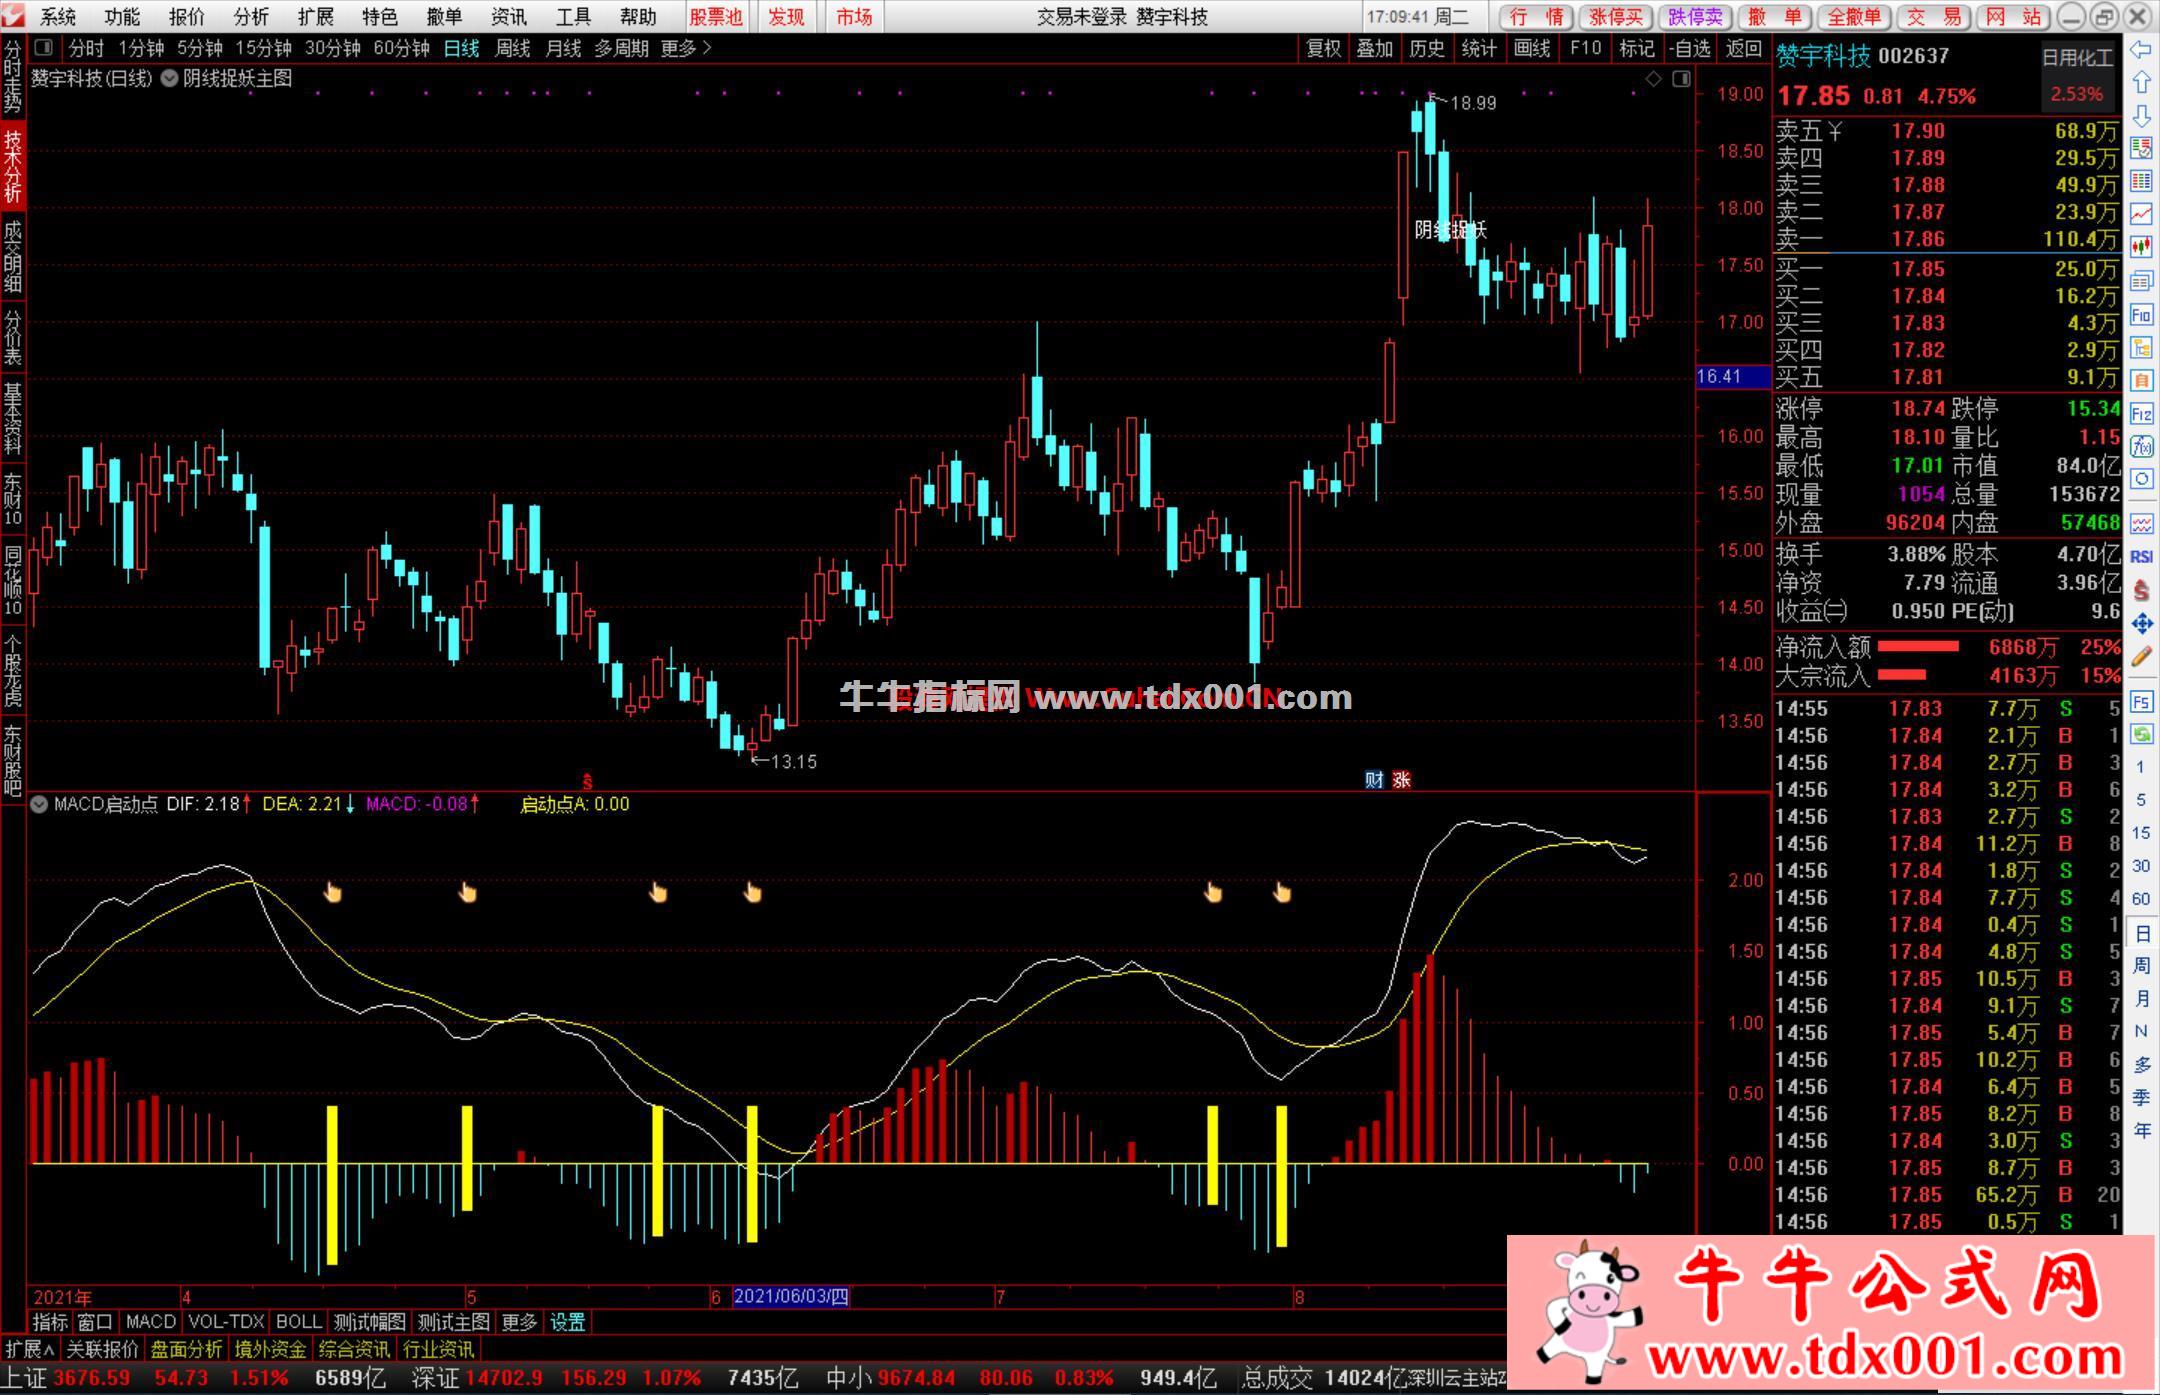Click the blue 财 marker below the chart
Image resolution: width=2160 pixels, height=1395 pixels.
pos(1374,780)
